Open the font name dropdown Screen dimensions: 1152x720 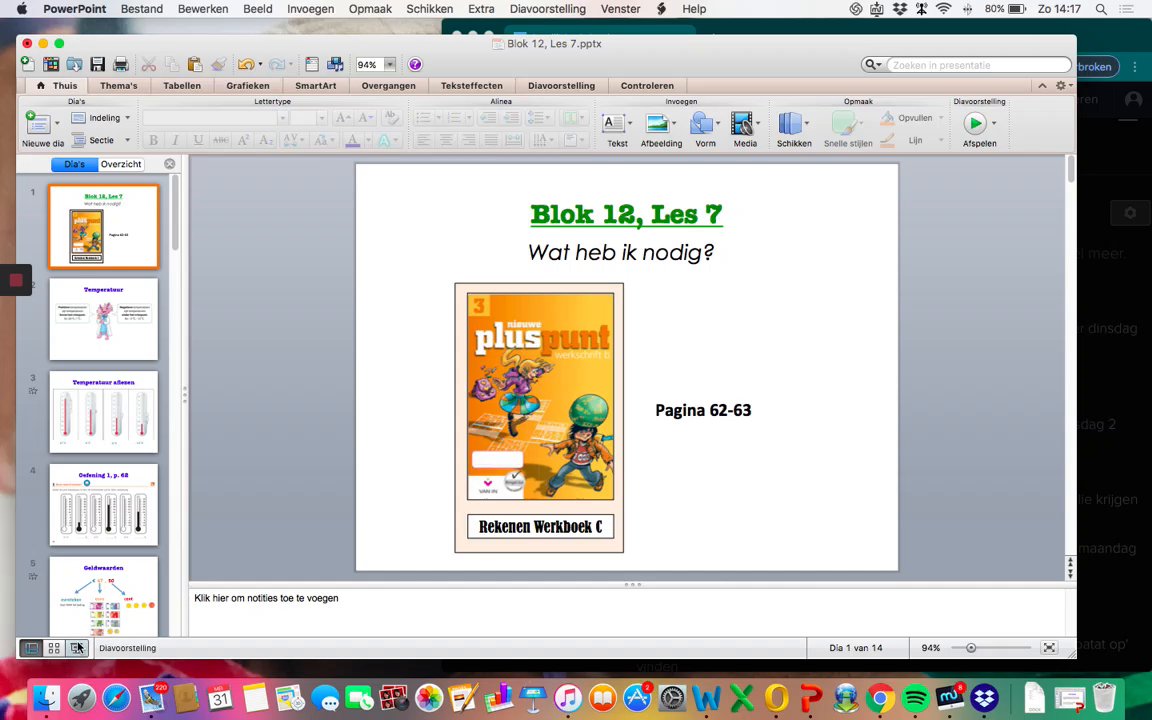coord(282,118)
